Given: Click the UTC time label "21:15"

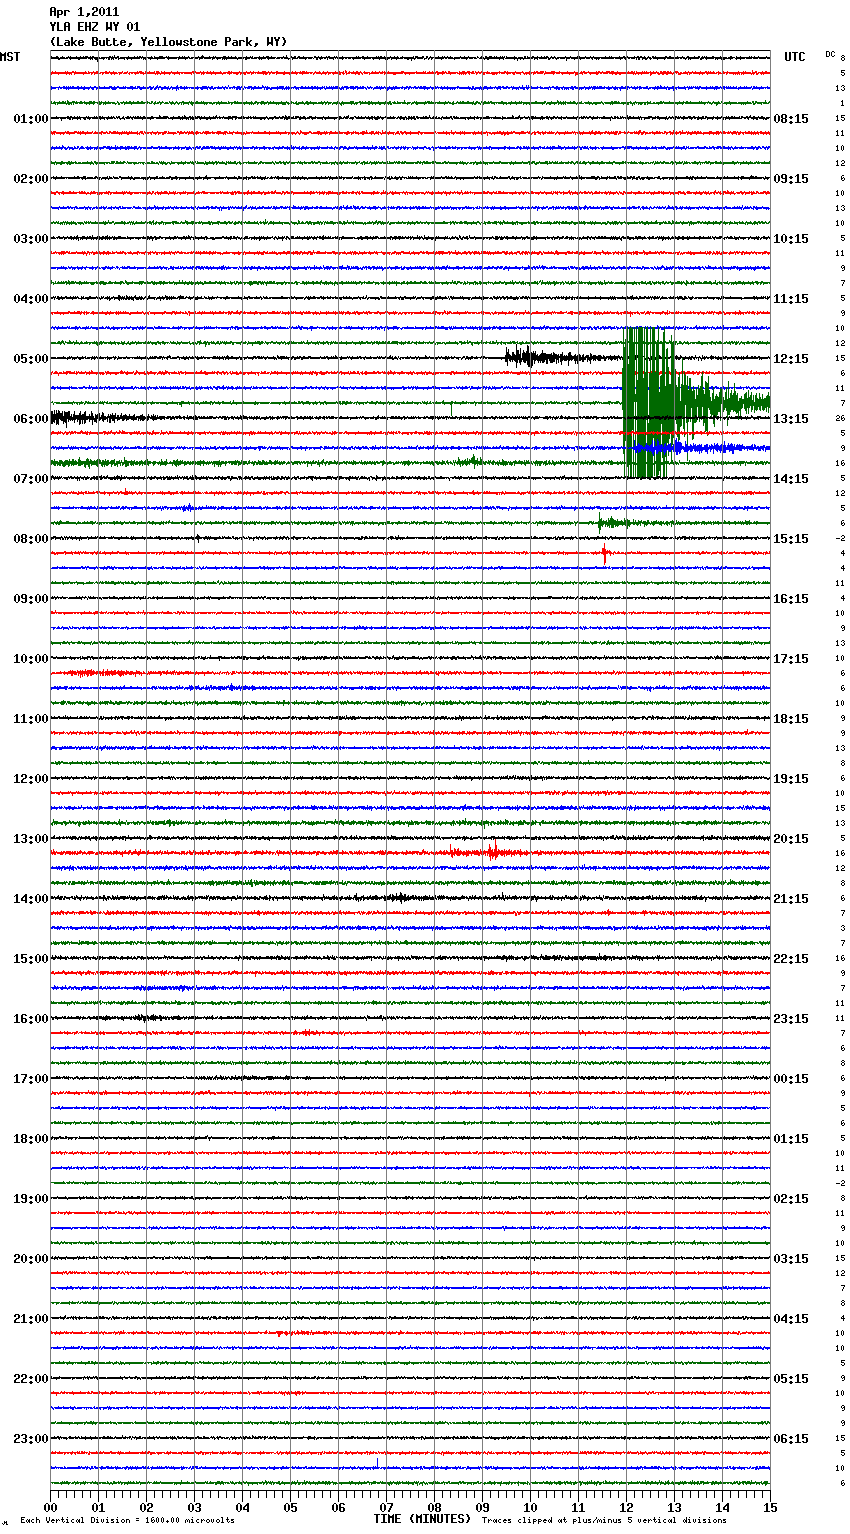Looking at the screenshot, I should point(791,899).
